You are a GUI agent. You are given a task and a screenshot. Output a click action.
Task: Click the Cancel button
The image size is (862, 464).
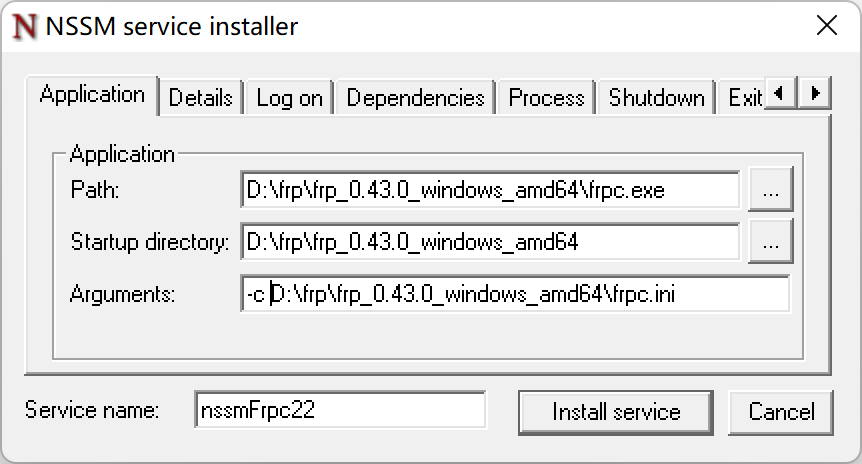click(781, 411)
